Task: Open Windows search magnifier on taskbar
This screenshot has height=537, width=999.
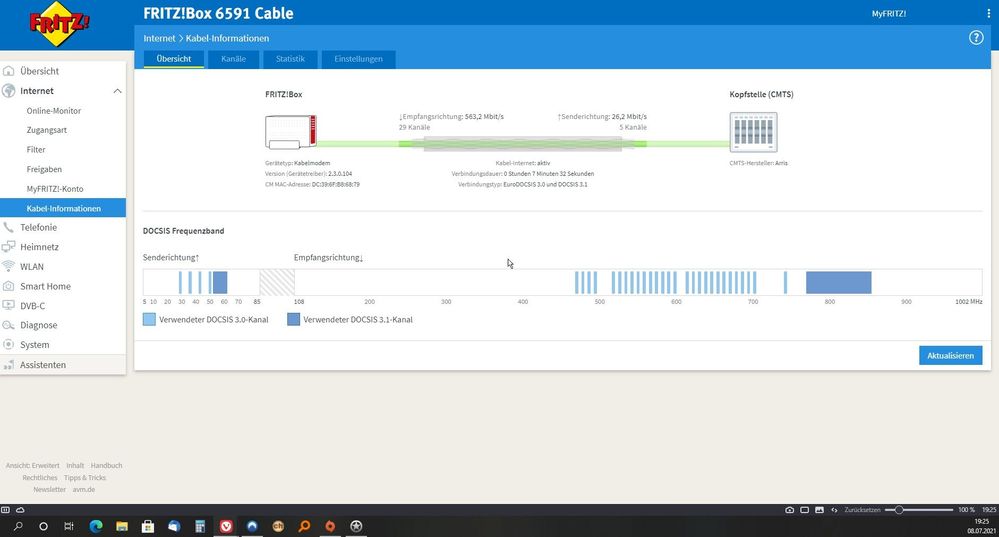Action: click(18, 526)
